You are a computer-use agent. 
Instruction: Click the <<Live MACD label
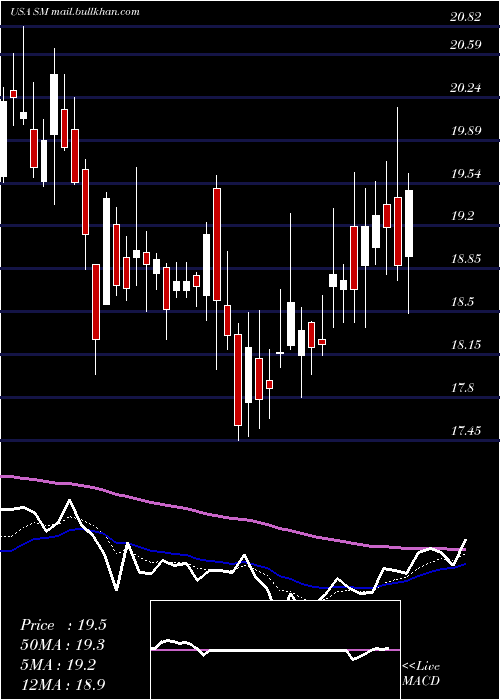click(x=421, y=673)
